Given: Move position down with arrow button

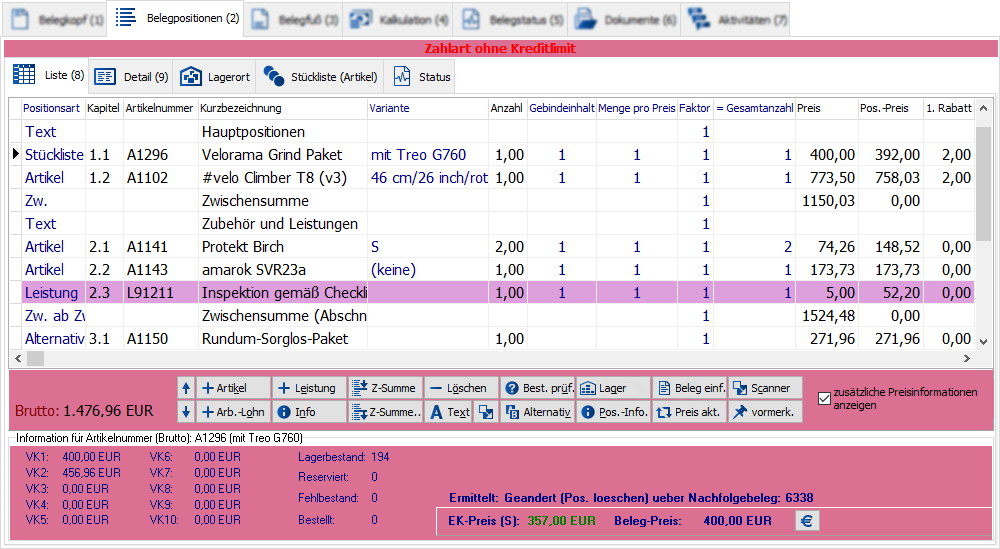Looking at the screenshot, I should [x=186, y=412].
